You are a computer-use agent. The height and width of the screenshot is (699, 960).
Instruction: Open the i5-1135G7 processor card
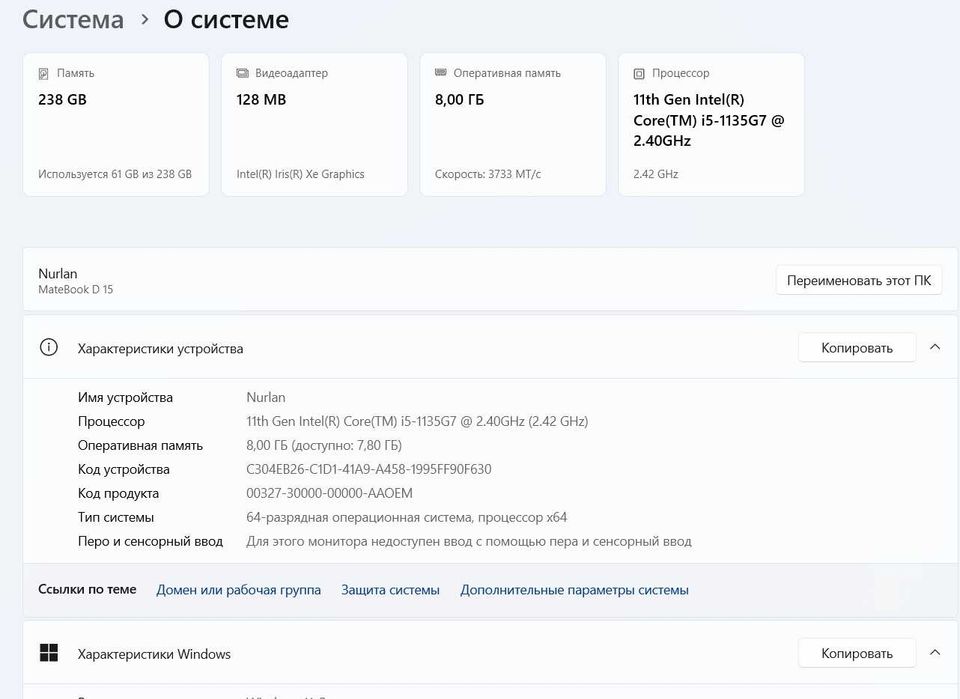(711, 125)
